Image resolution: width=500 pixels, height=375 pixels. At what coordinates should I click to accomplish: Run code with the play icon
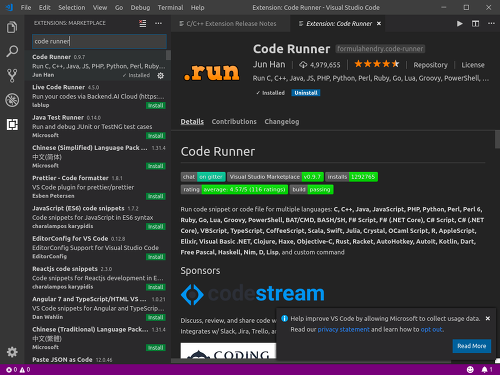point(460,23)
